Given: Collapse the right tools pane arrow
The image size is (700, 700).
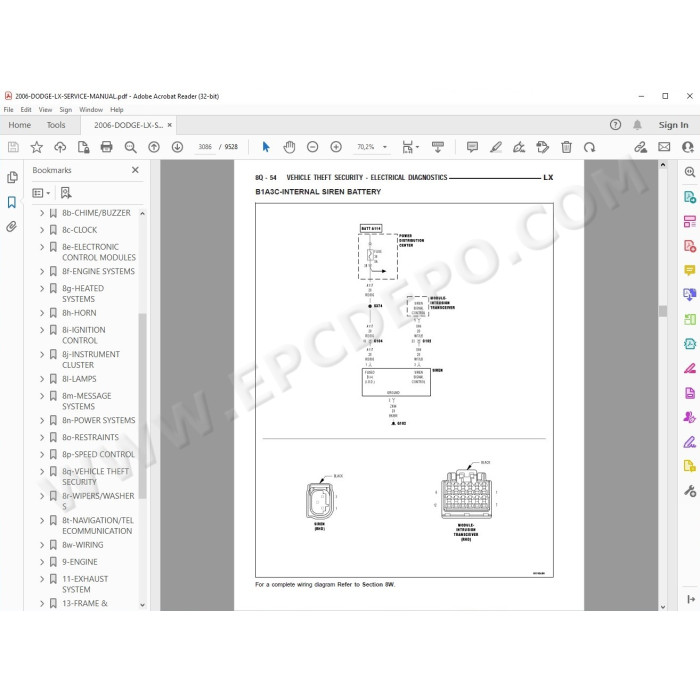Looking at the screenshot, I should [x=691, y=599].
